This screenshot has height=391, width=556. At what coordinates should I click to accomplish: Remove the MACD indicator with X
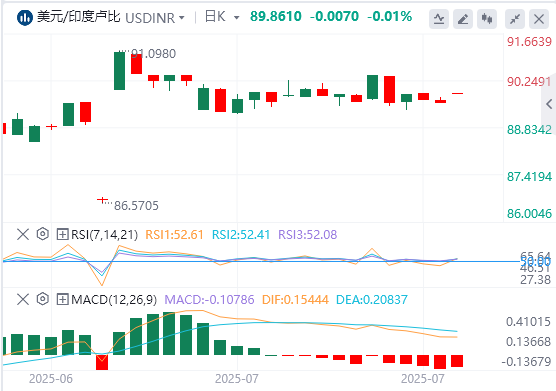tap(23, 300)
